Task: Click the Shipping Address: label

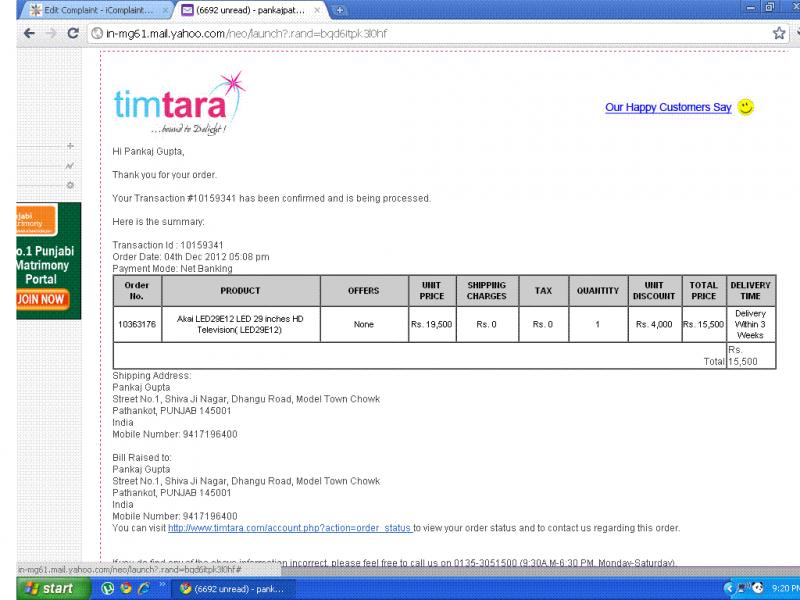Action: [x=152, y=376]
